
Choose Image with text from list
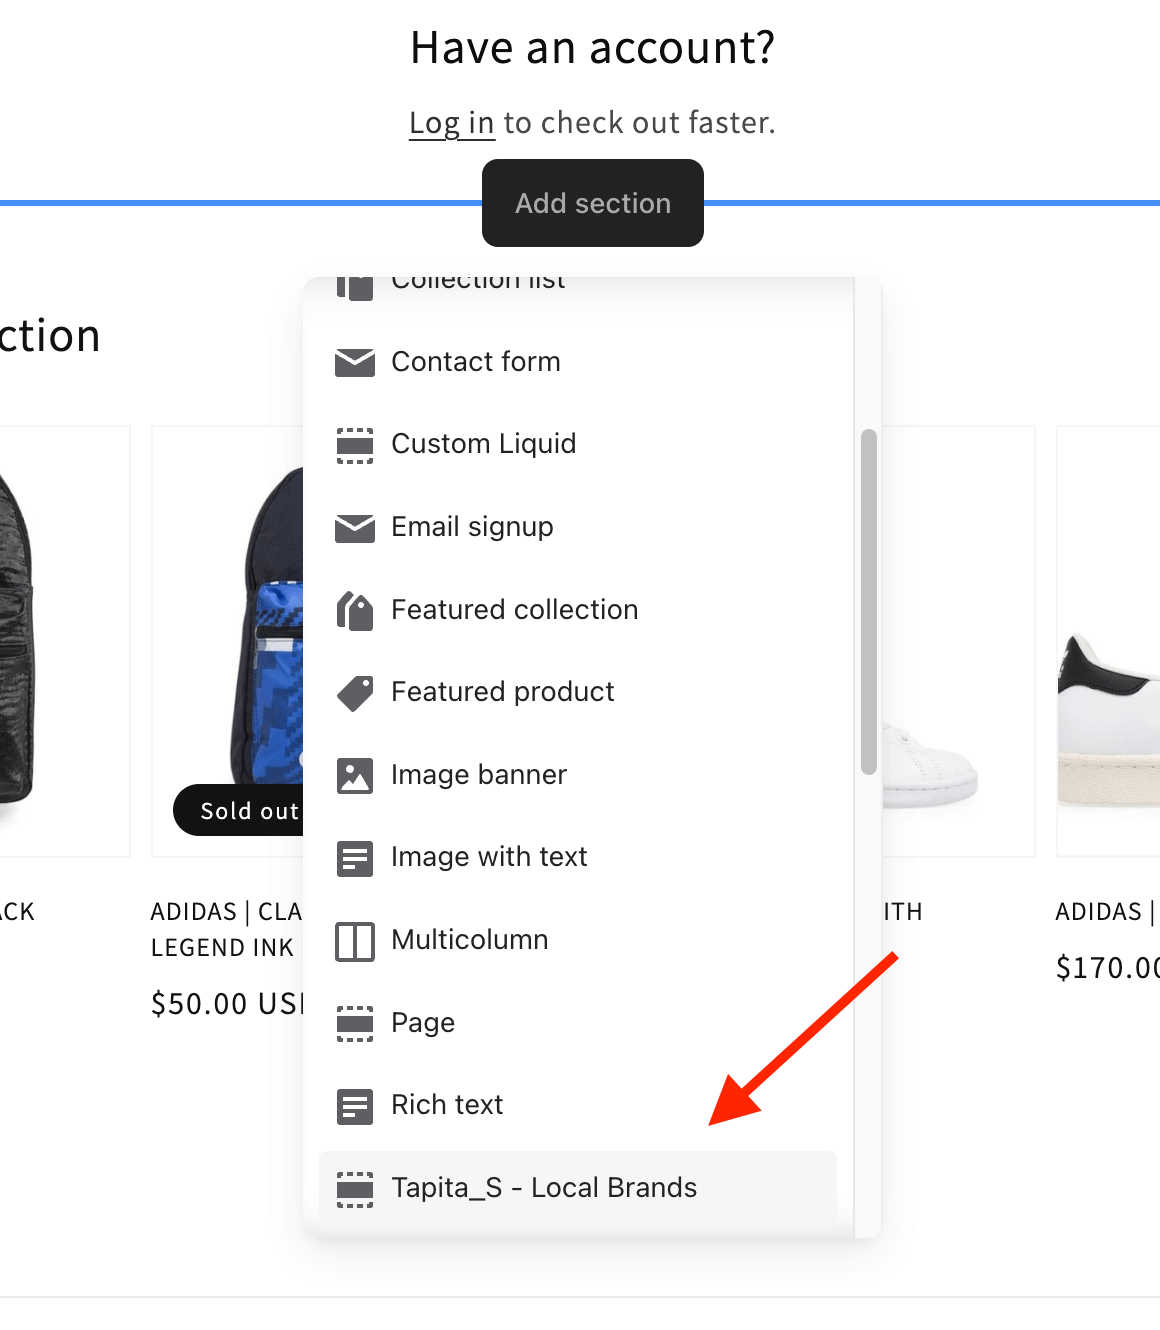(x=489, y=857)
